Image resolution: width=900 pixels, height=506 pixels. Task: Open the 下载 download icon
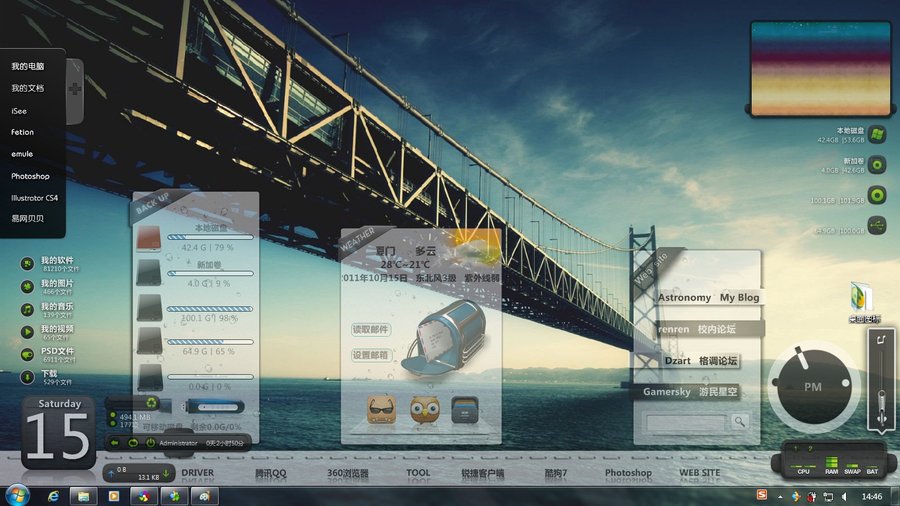tap(27, 377)
